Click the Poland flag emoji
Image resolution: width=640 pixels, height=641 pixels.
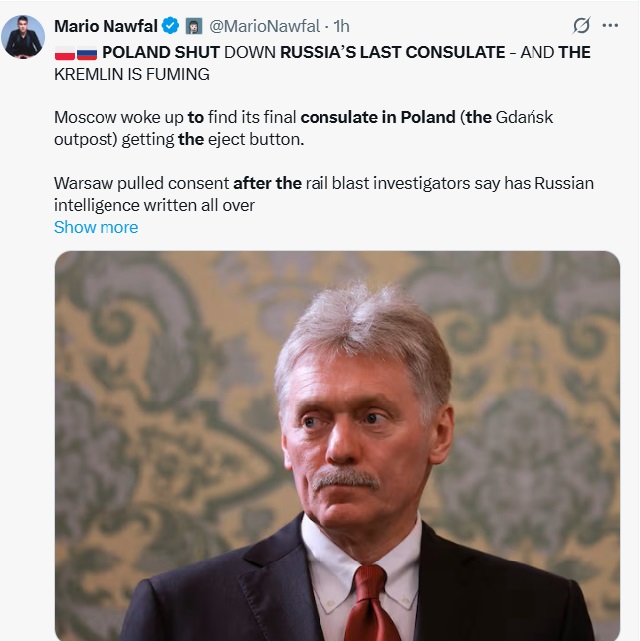click(x=64, y=52)
